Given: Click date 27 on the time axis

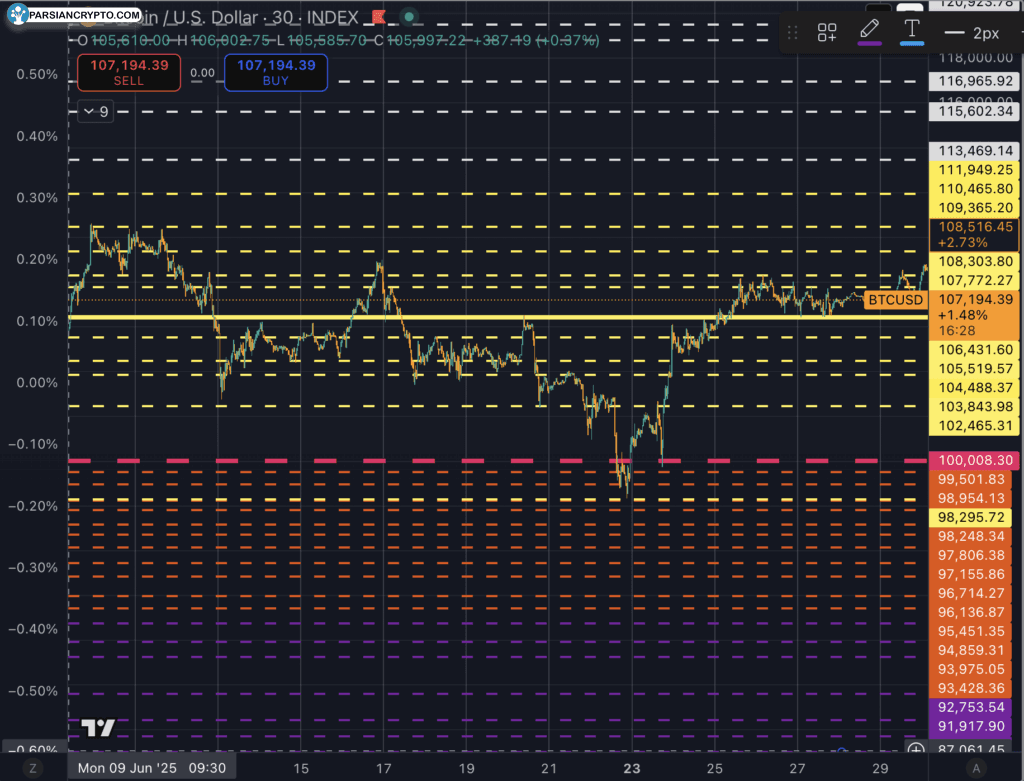Looking at the screenshot, I should pyautogui.click(x=797, y=769).
